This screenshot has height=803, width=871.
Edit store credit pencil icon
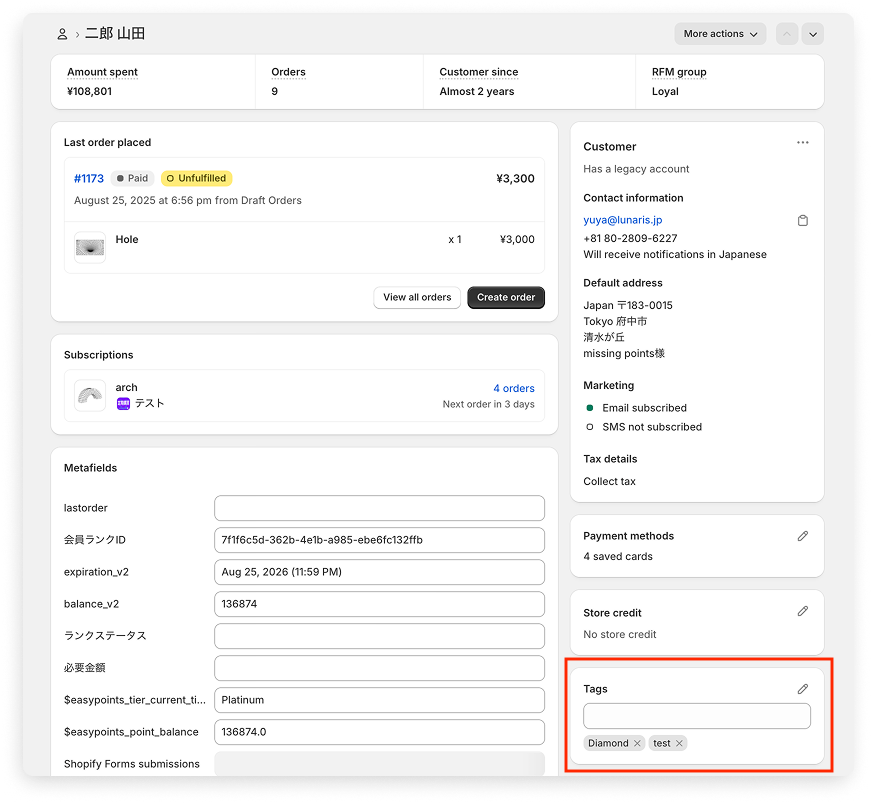(802, 611)
